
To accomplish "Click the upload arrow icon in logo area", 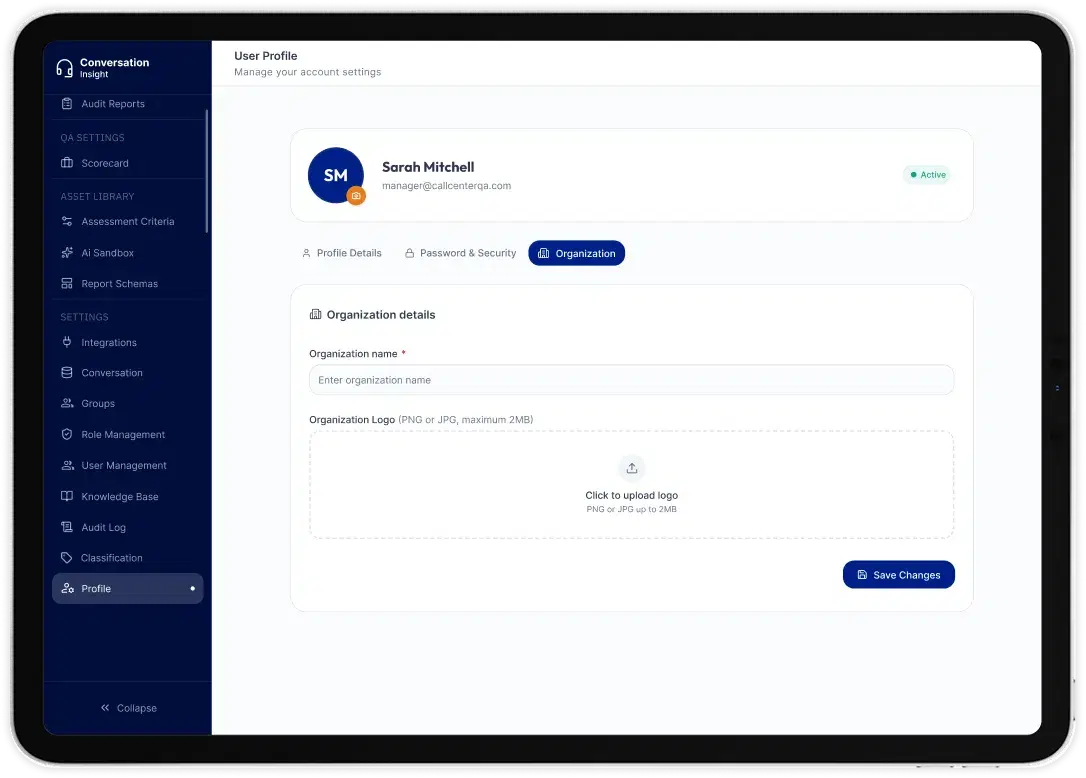I will coord(632,468).
